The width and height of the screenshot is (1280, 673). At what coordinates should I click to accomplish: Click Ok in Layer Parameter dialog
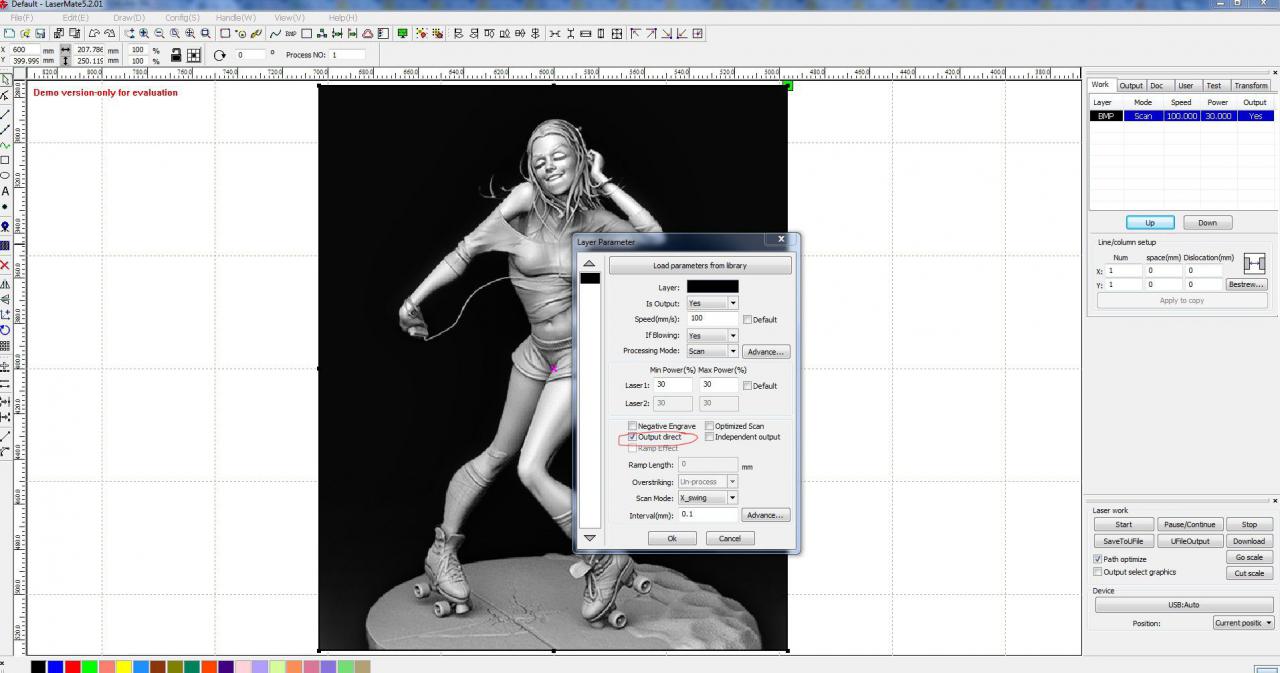(x=672, y=538)
